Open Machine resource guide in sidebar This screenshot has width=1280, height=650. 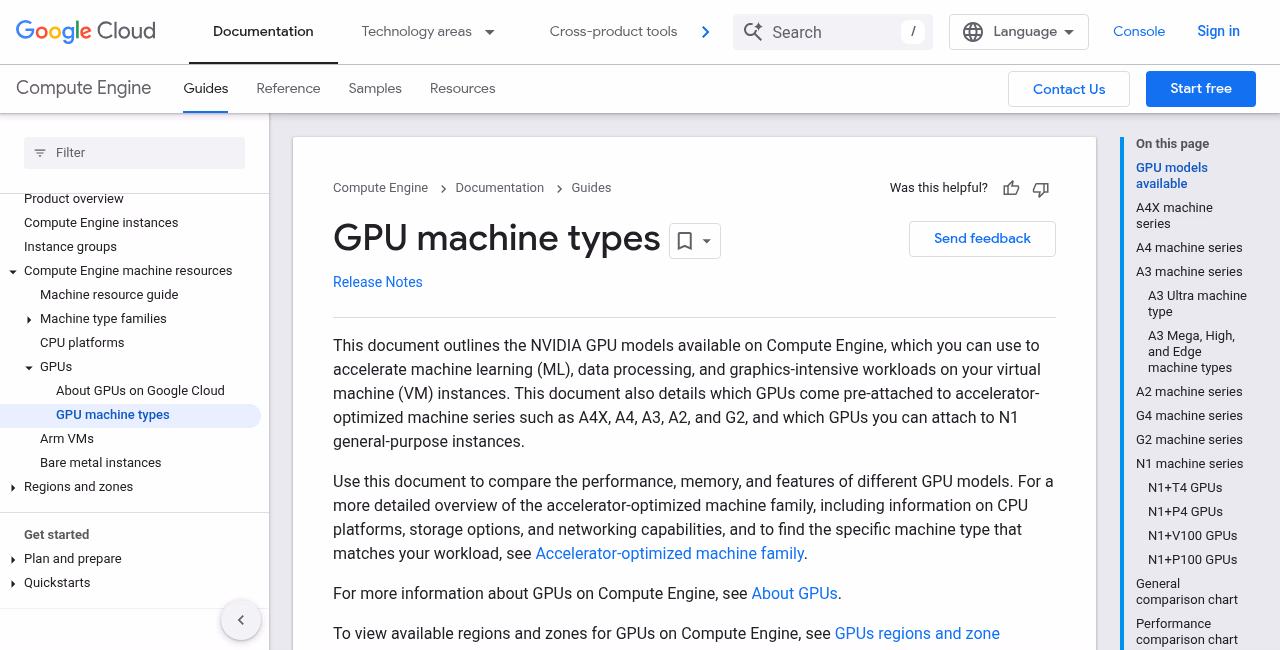pos(109,295)
